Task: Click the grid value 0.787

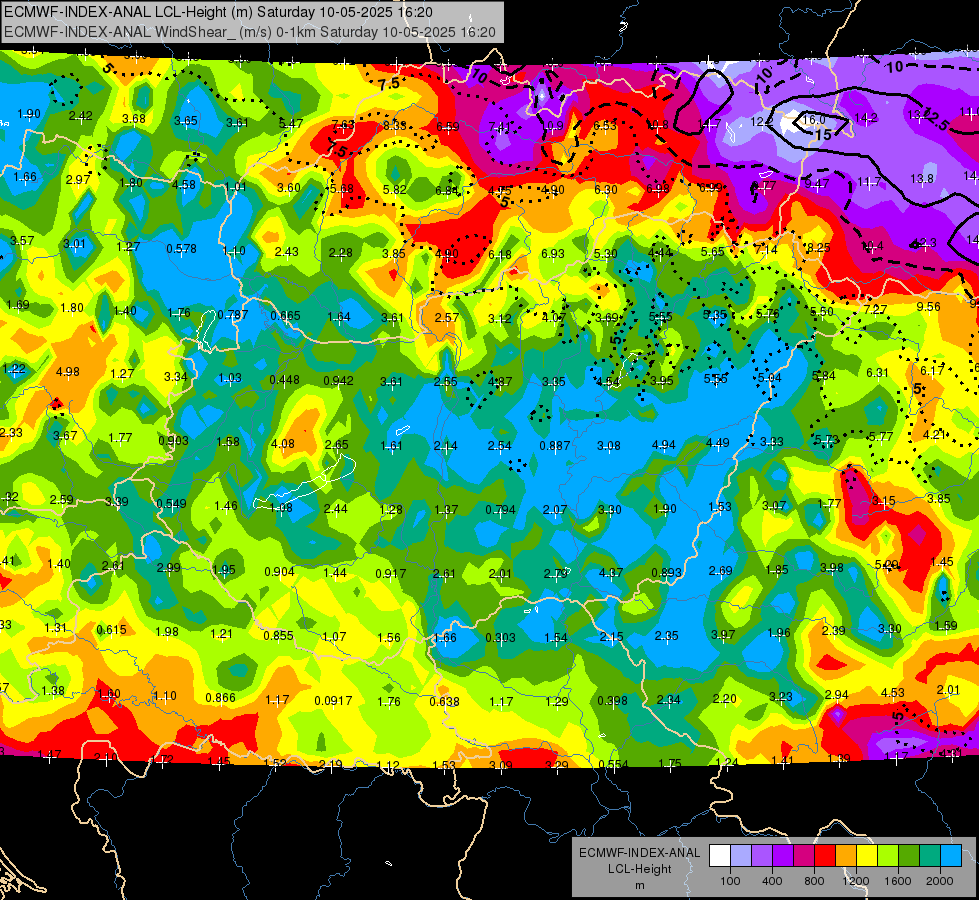Action: point(232,315)
